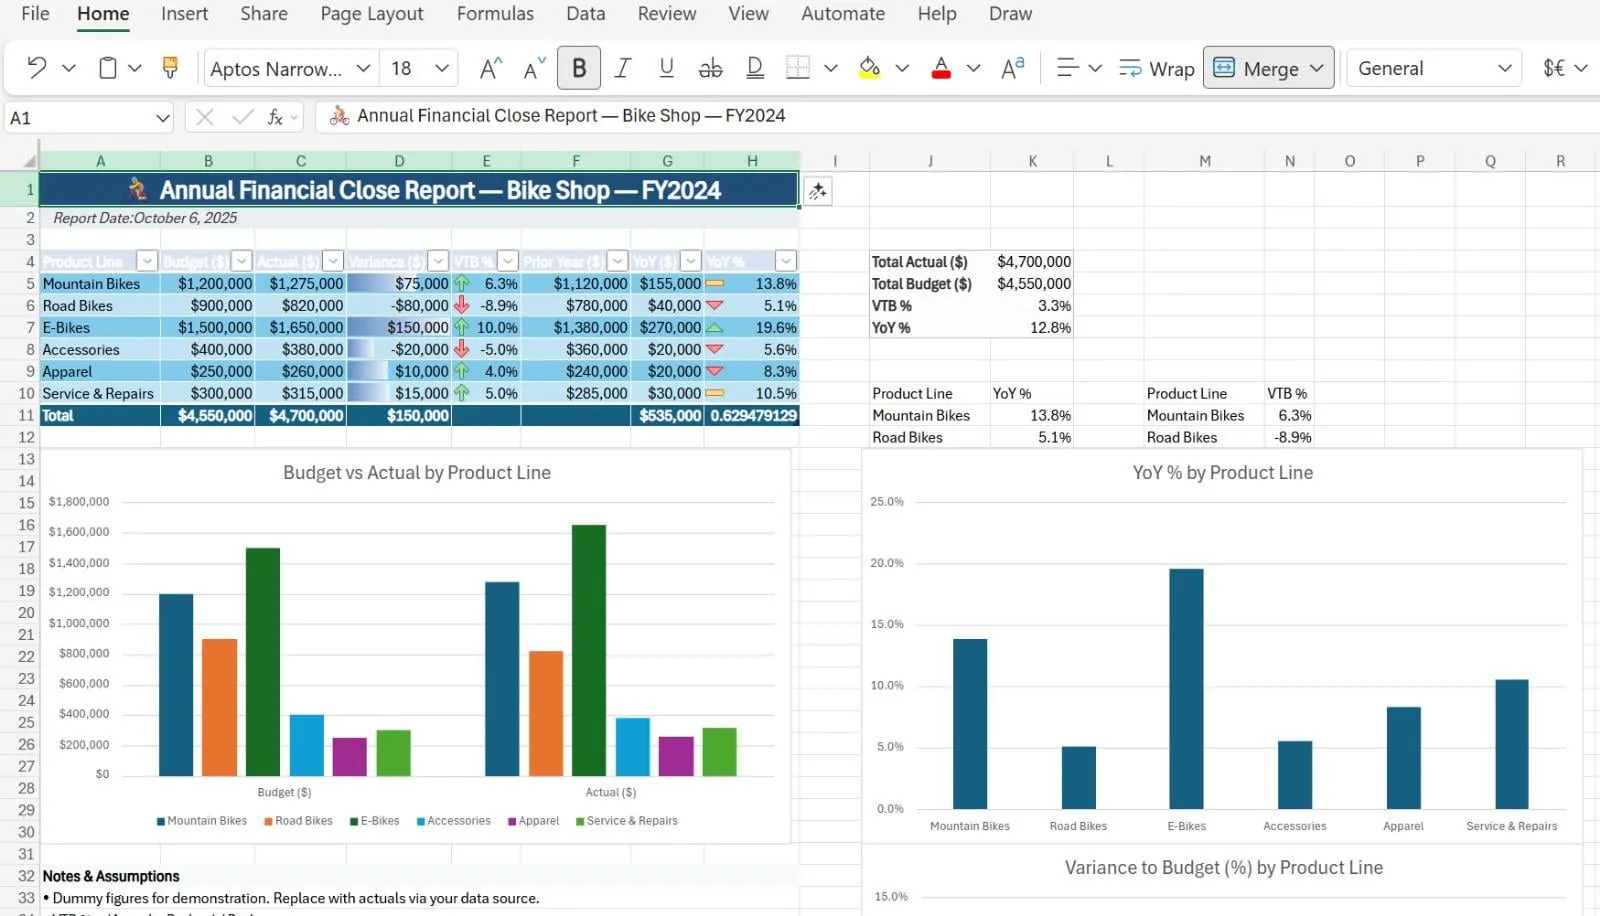The width and height of the screenshot is (1600, 916).
Task: Click the Decrease Font Size icon
Action: [x=534, y=68]
